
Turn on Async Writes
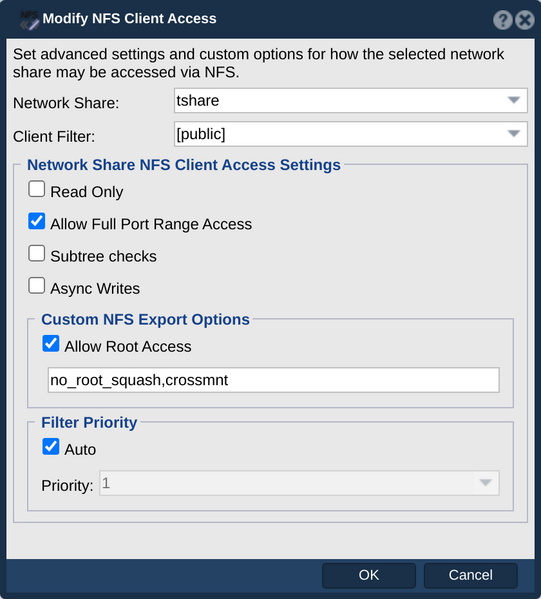(37, 286)
